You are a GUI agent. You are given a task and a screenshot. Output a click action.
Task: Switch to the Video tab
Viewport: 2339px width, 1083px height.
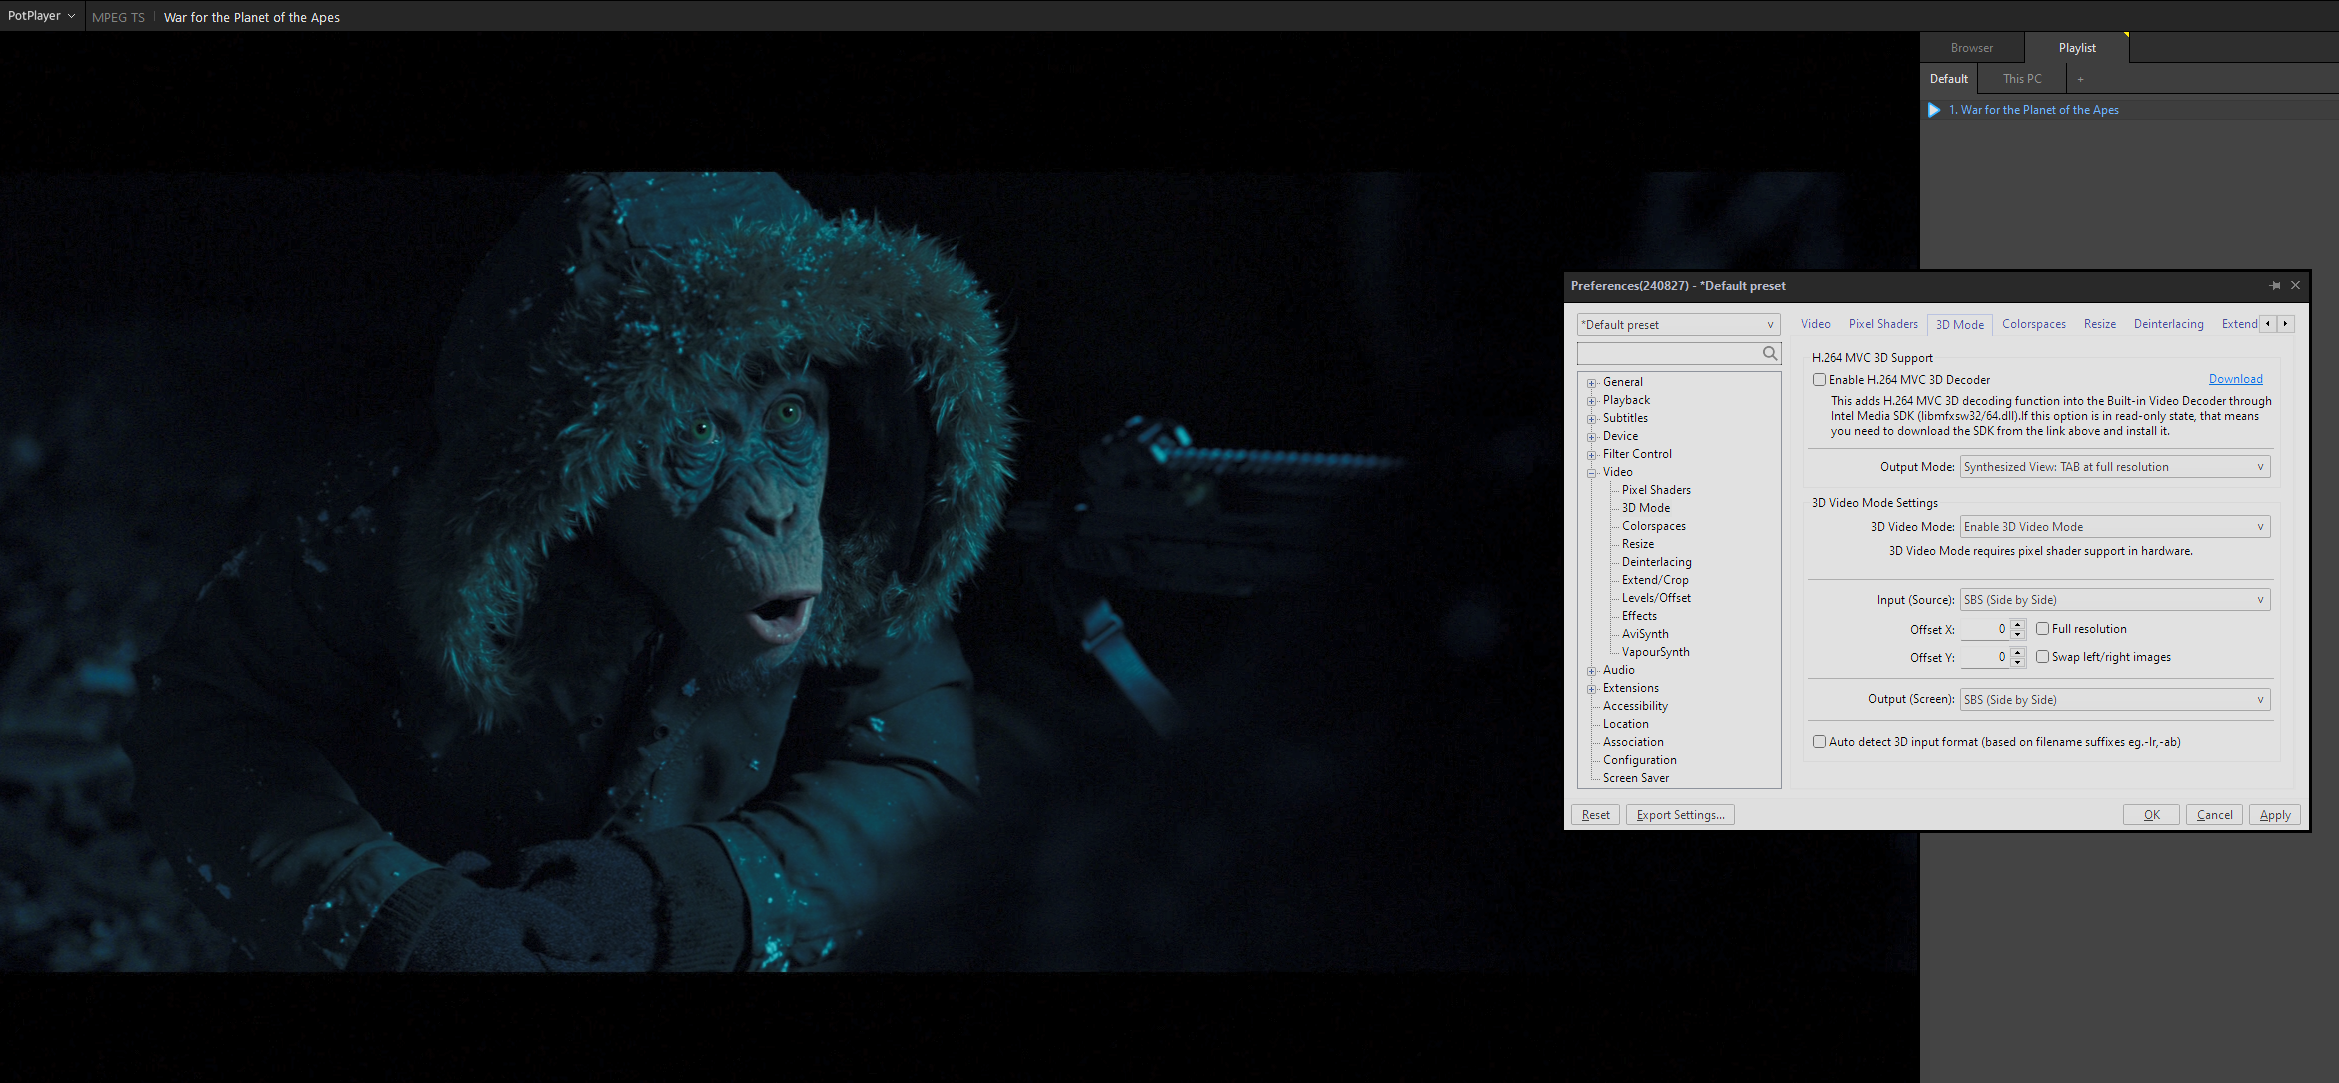1815,324
